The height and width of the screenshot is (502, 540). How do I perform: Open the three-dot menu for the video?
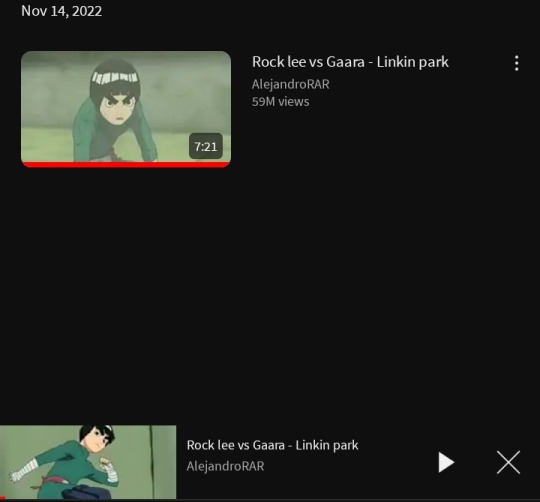[x=516, y=63]
